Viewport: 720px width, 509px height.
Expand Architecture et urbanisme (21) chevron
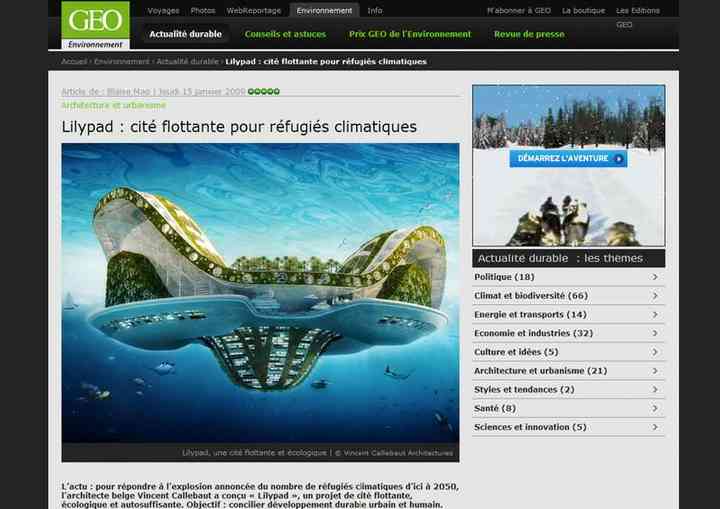(655, 371)
